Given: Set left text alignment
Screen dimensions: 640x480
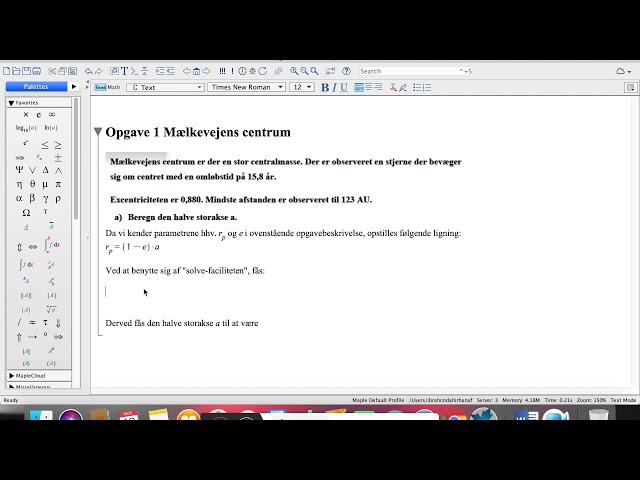Looking at the screenshot, I should [359, 87].
